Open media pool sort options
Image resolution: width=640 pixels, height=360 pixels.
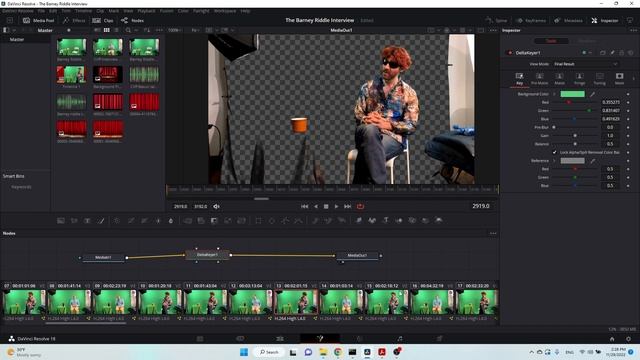(147, 30)
